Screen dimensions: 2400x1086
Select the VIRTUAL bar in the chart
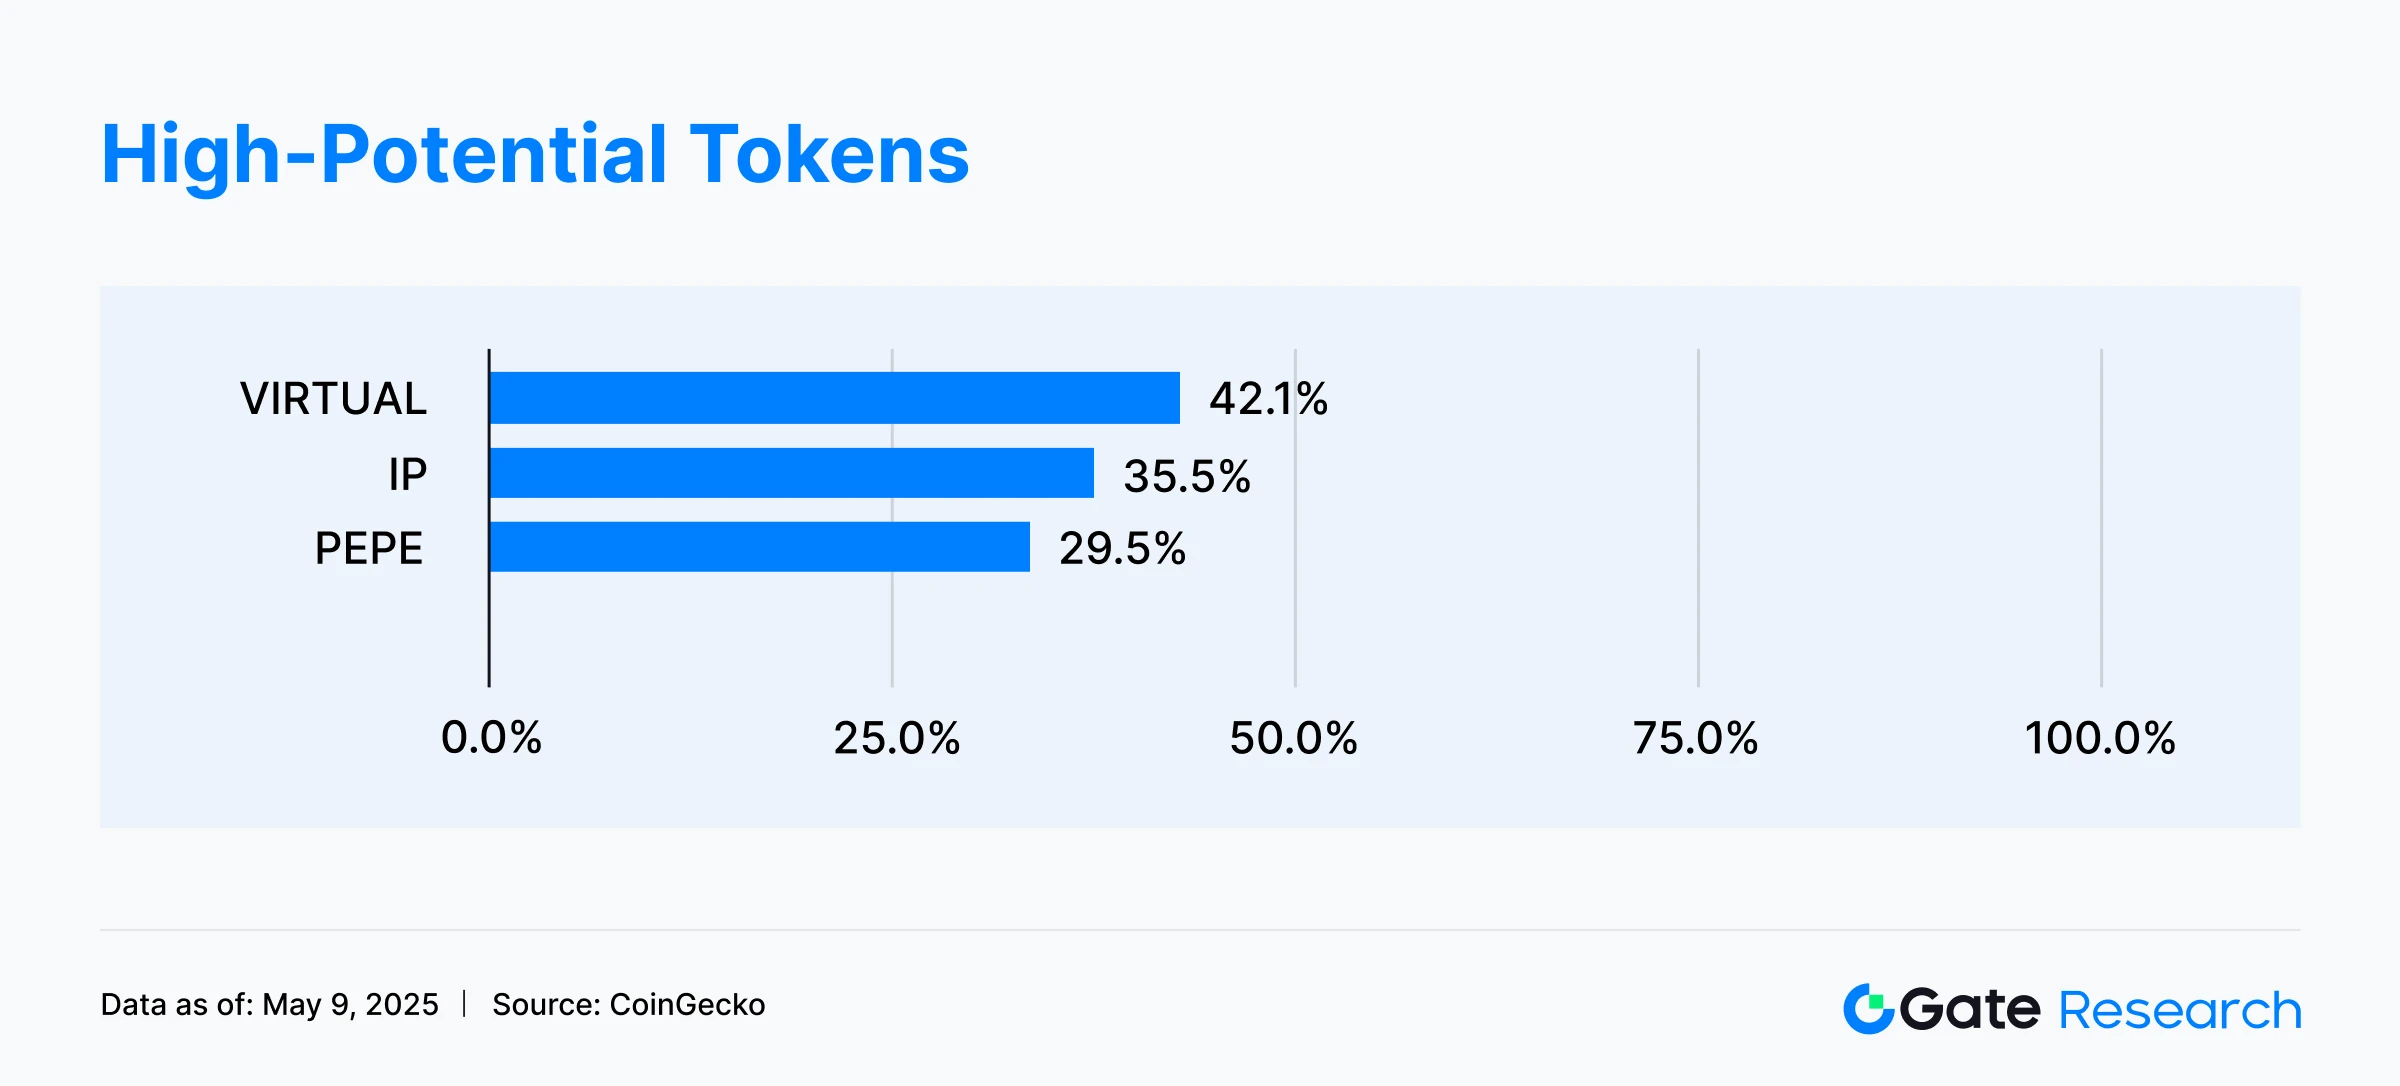pyautogui.click(x=835, y=398)
